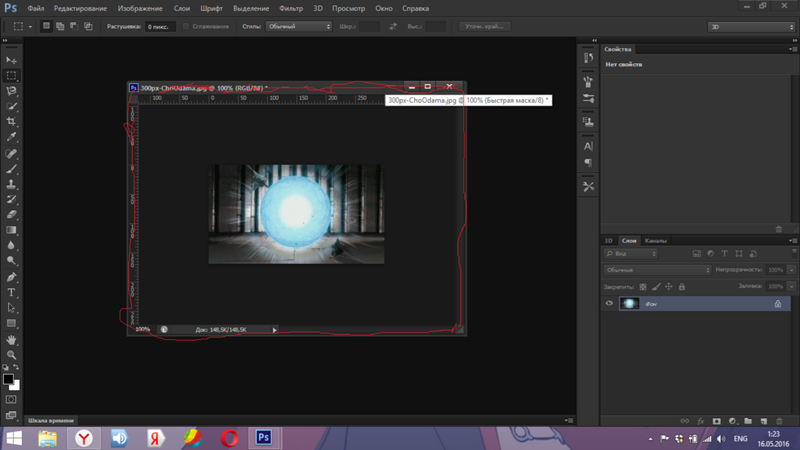800x450 pixels.
Task: Enable the Сглаживание checkbox
Action: pos(186,27)
